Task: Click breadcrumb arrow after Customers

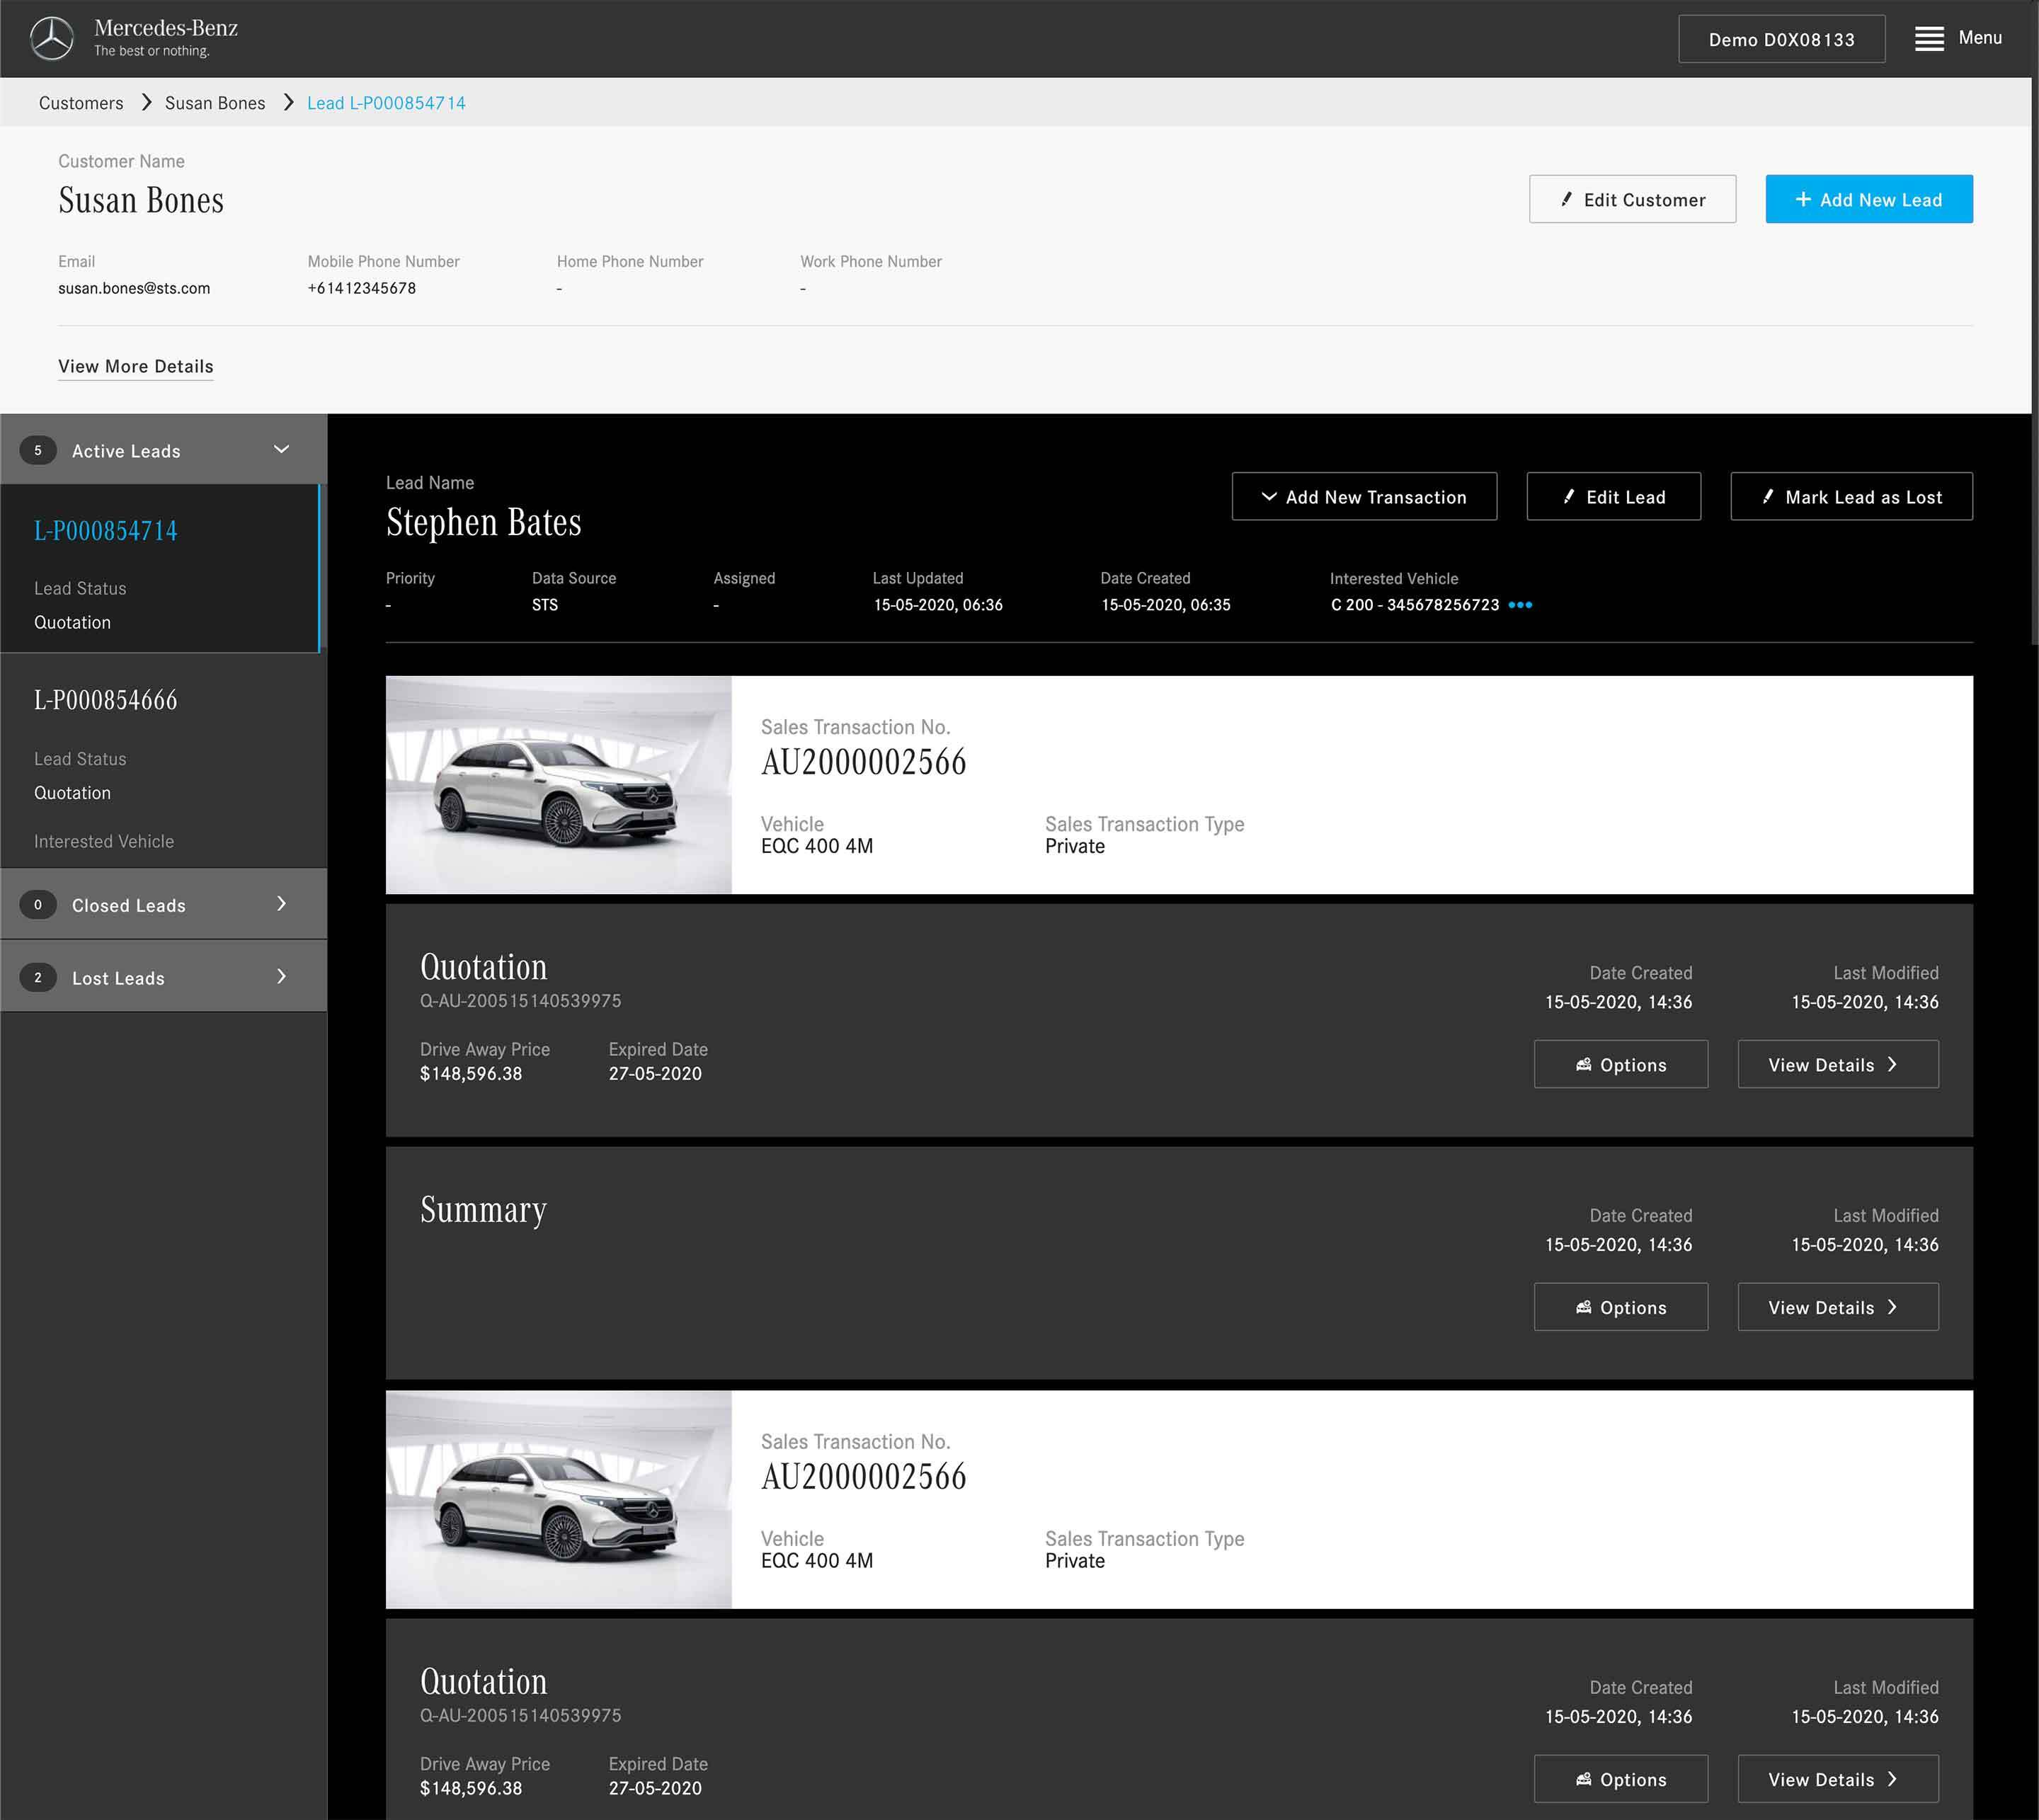Action: point(146,102)
